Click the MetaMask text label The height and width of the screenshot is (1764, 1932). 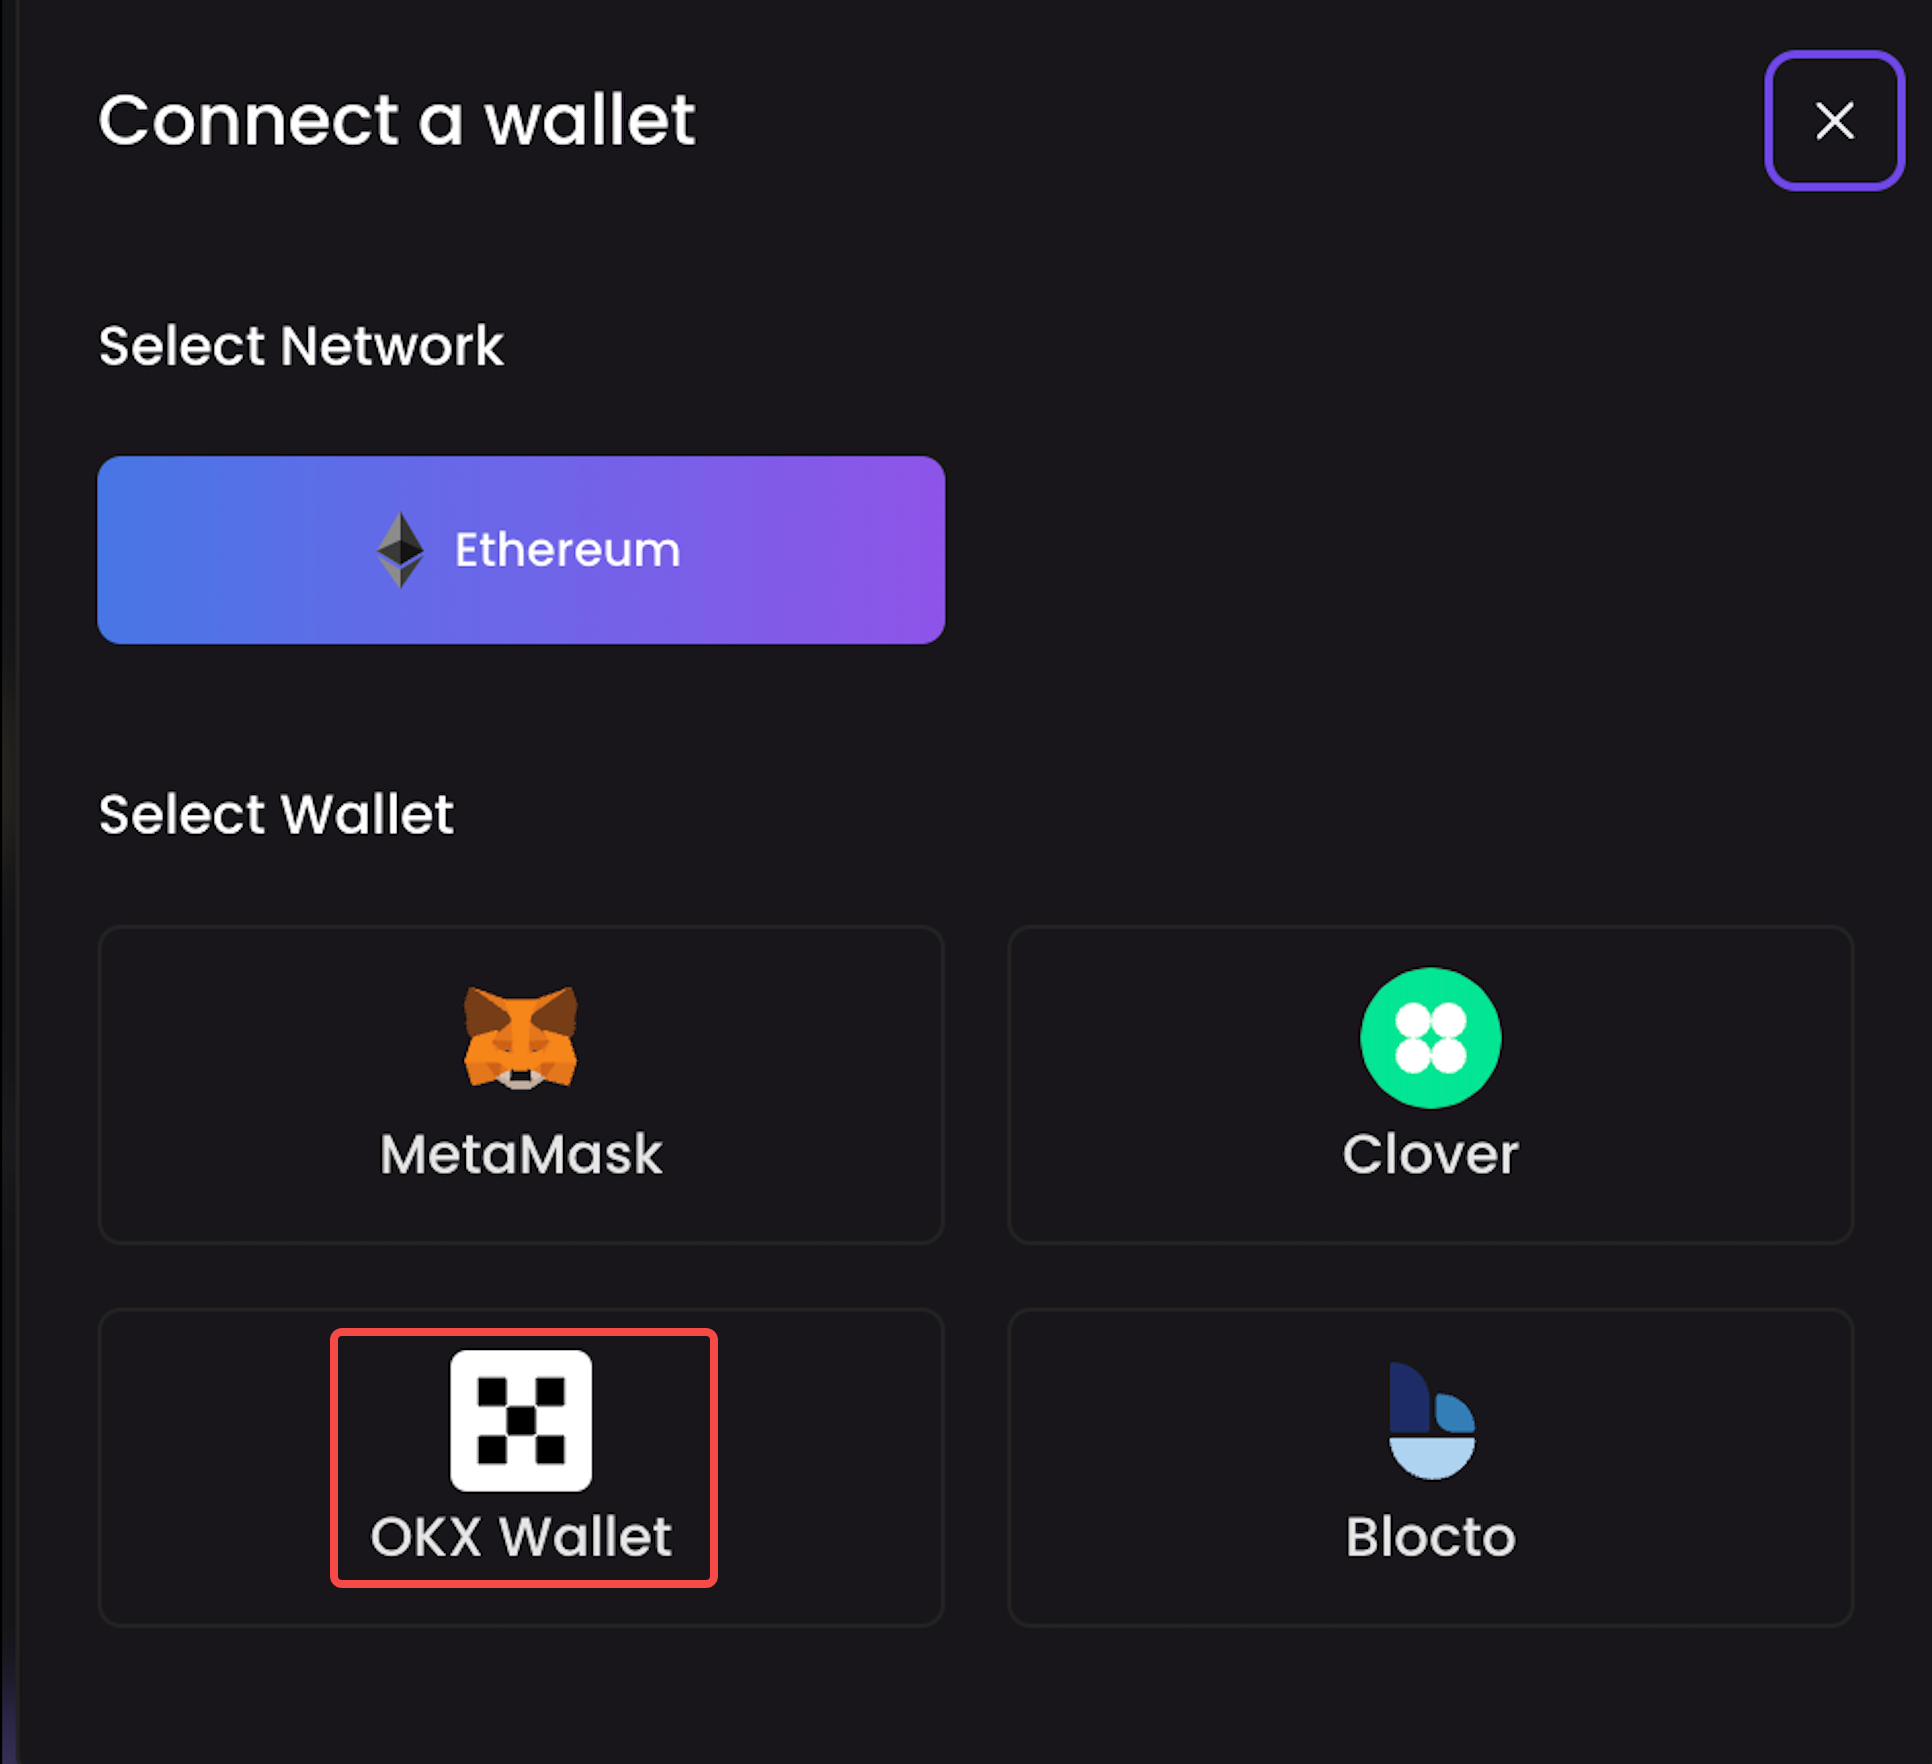[521, 1154]
